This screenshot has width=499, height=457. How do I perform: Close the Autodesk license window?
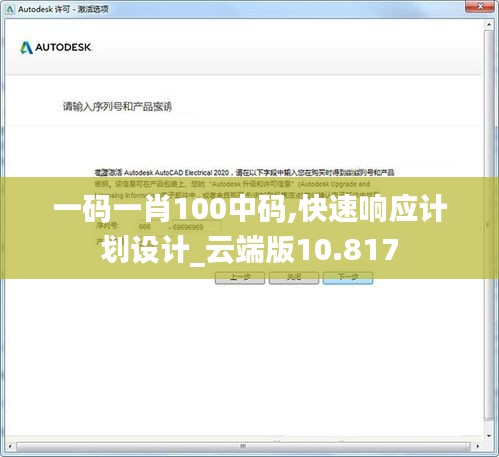[x=480, y=6]
